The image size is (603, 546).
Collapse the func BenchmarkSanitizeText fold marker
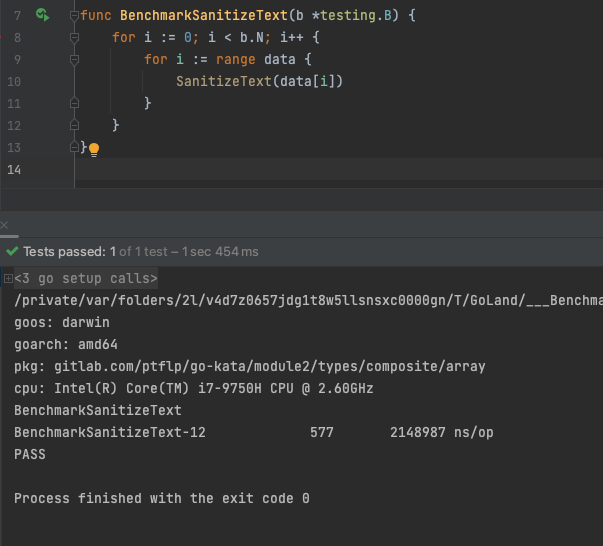coord(75,16)
